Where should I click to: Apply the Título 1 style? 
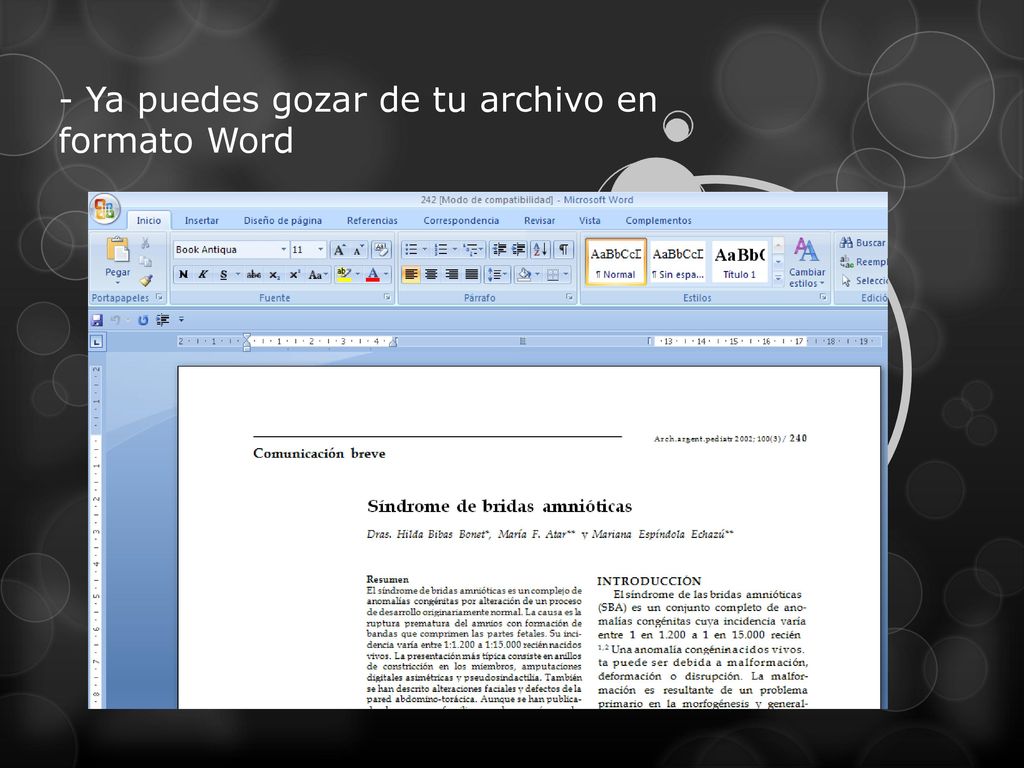[739, 261]
